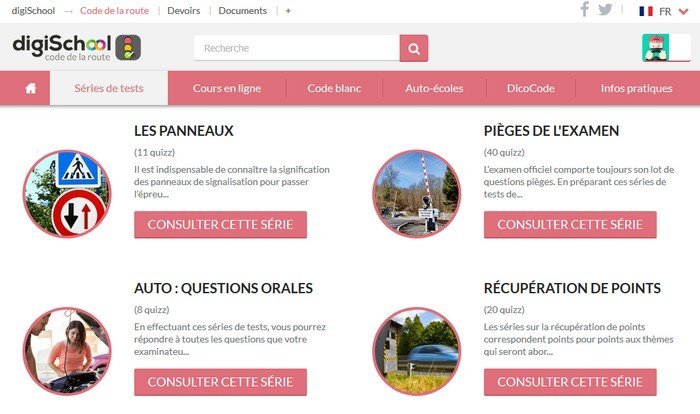Click the French flag icon

tap(646, 11)
